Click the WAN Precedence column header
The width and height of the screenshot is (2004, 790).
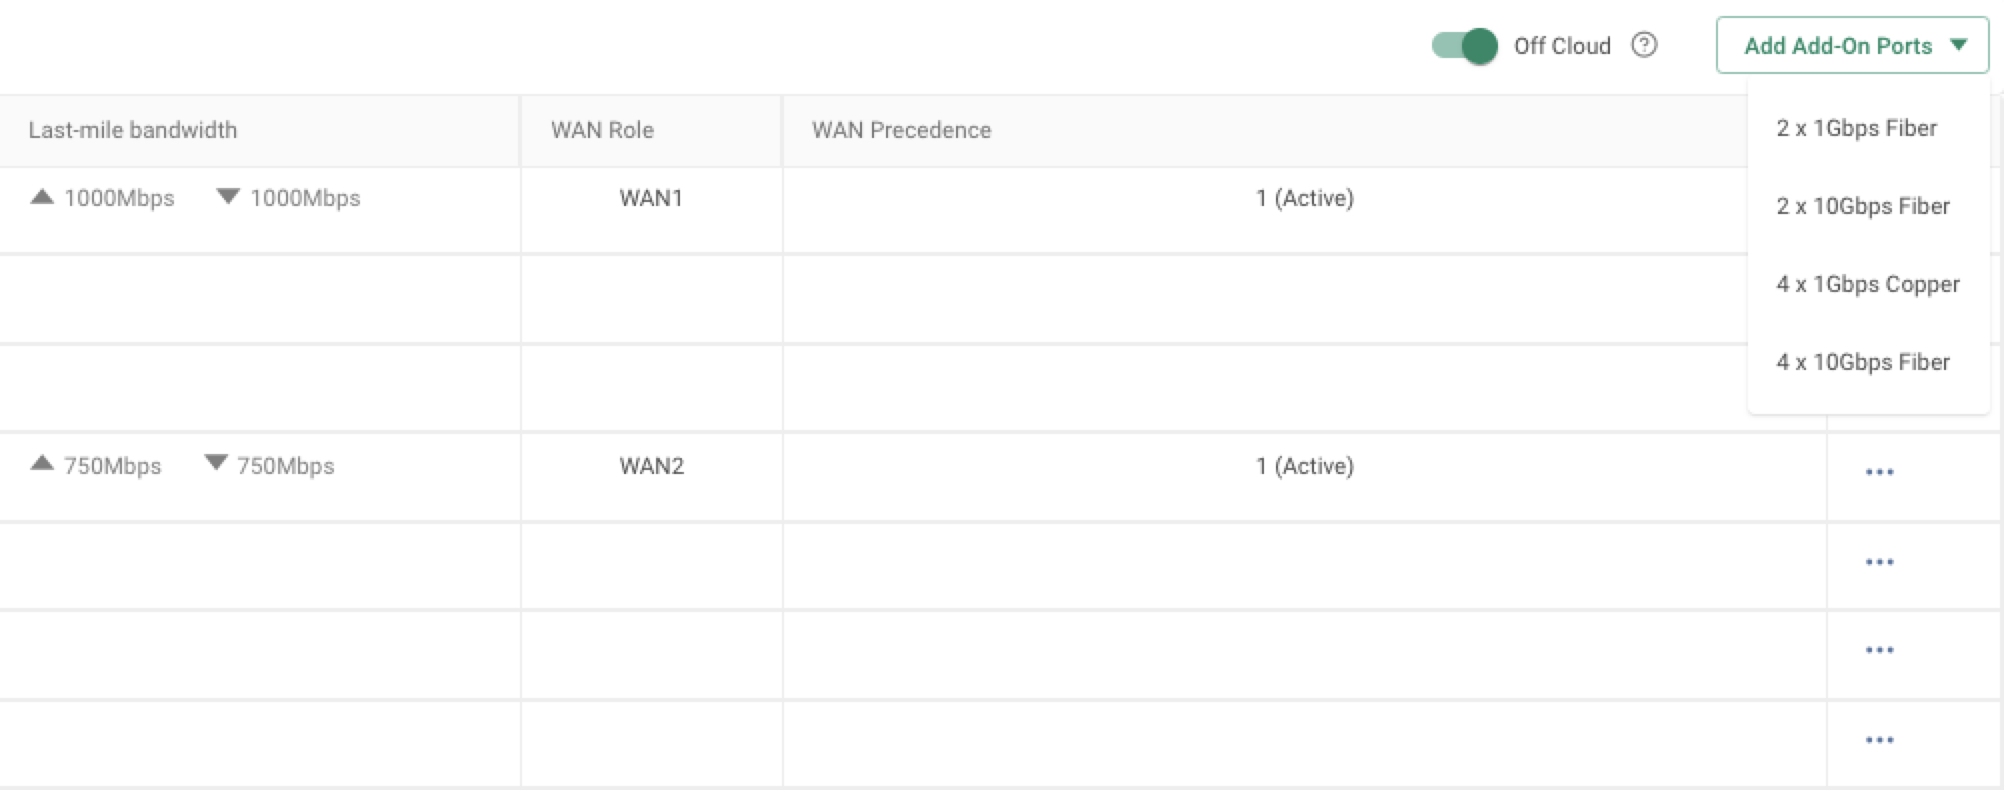pyautogui.click(x=901, y=130)
